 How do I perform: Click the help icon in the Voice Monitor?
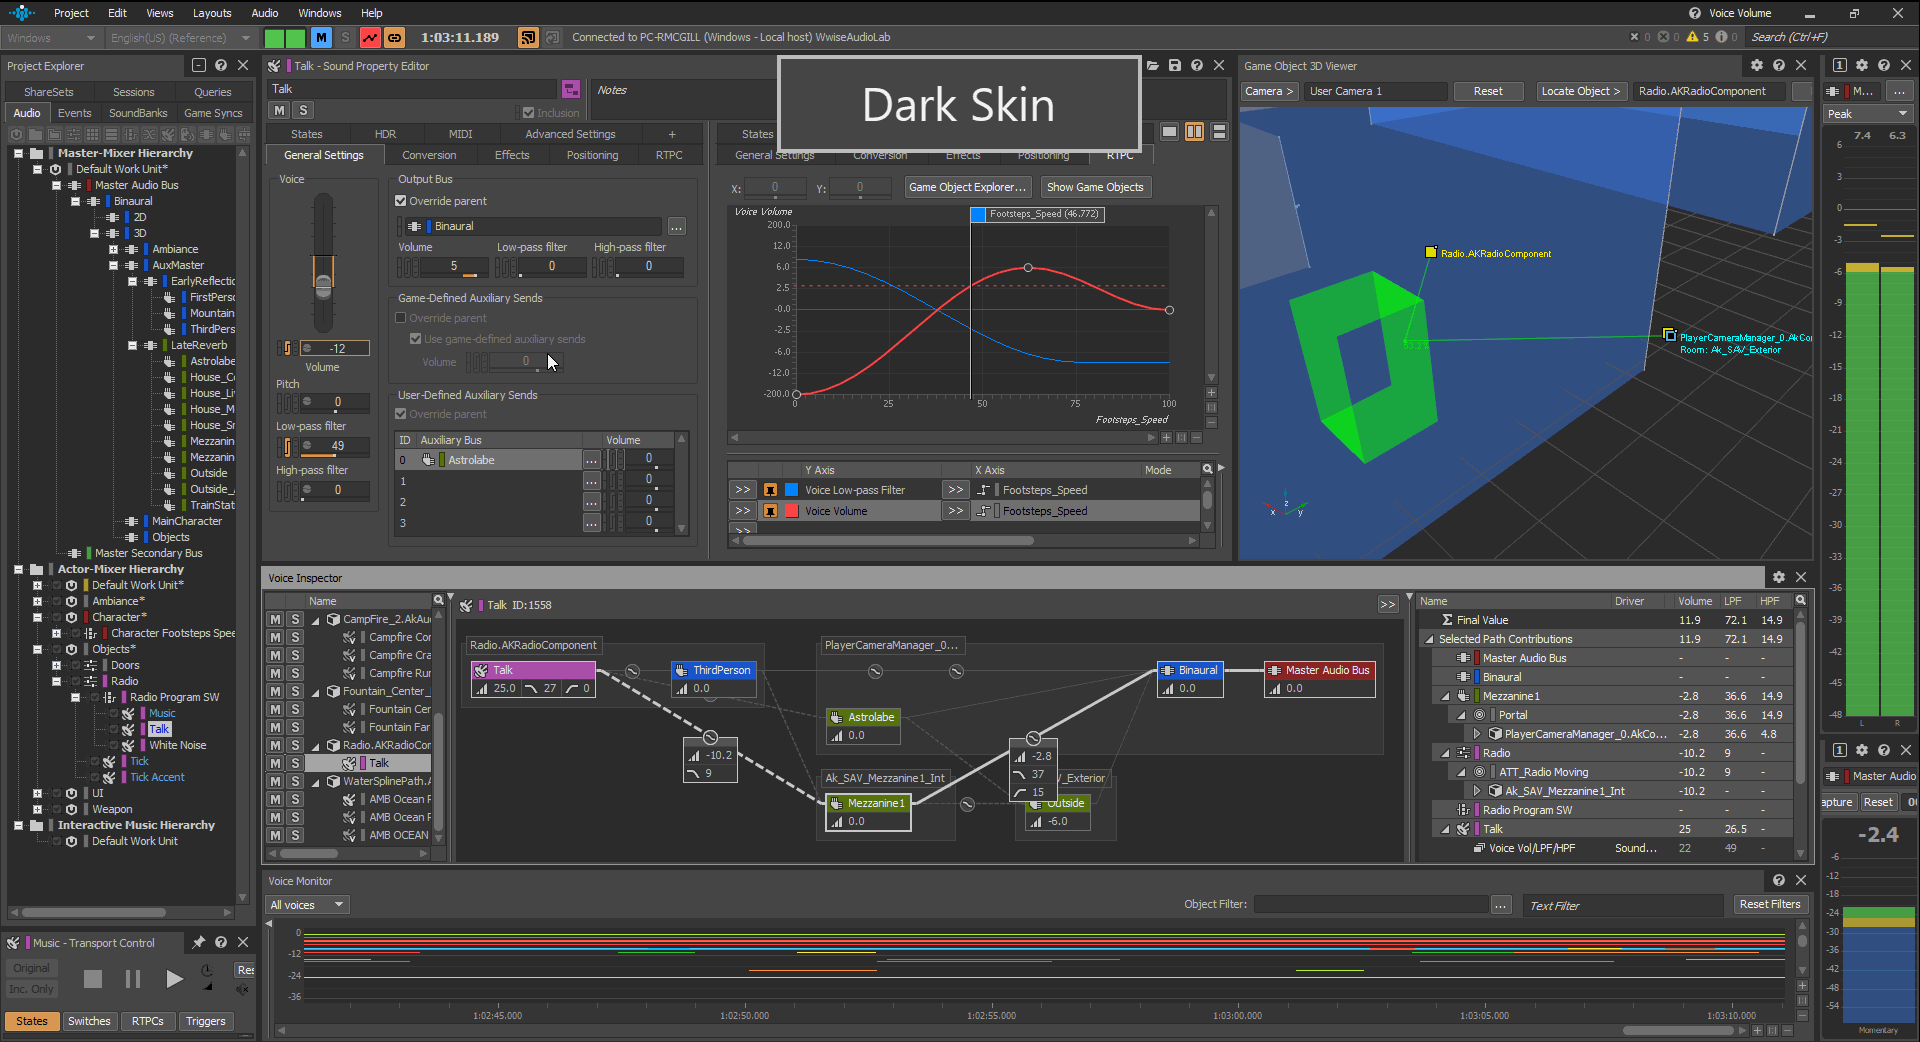click(x=1779, y=881)
